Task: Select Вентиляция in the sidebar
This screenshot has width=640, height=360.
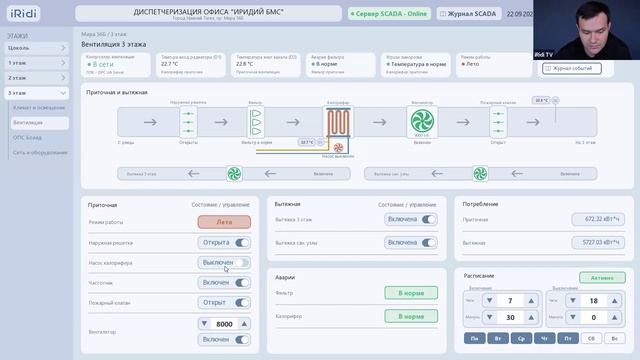Action: click(40, 123)
